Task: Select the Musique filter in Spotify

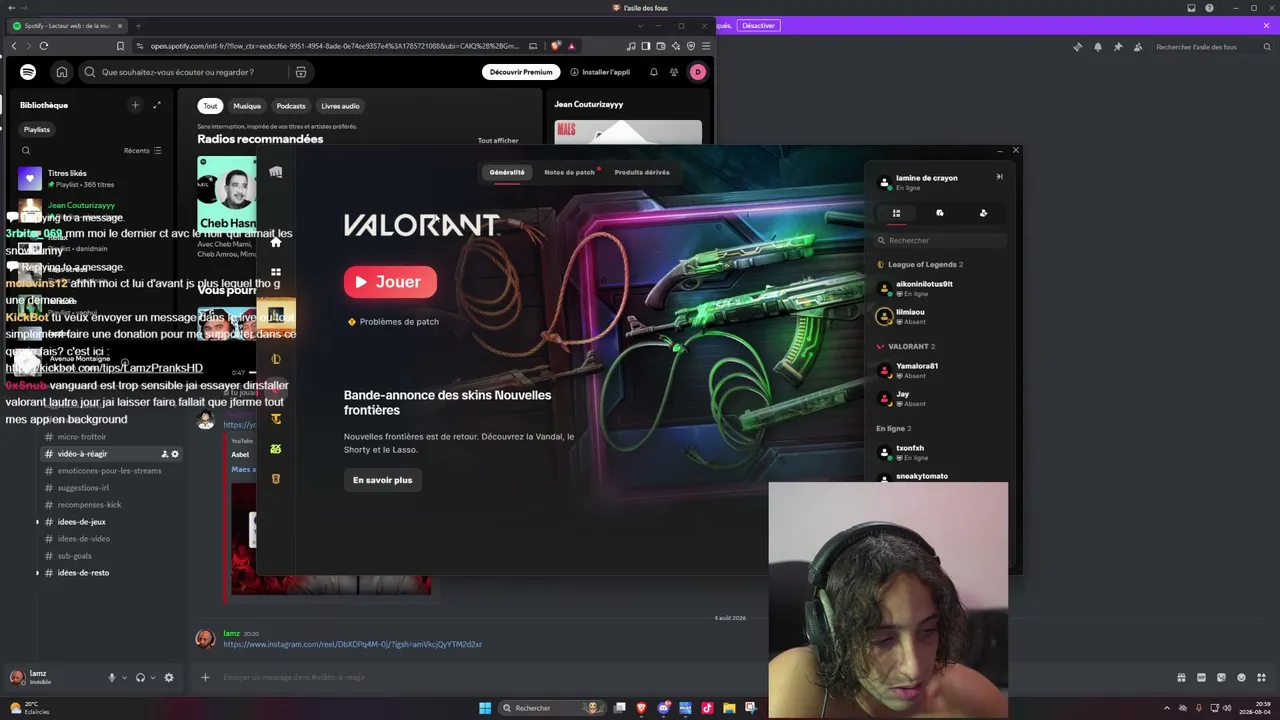Action: [x=247, y=106]
